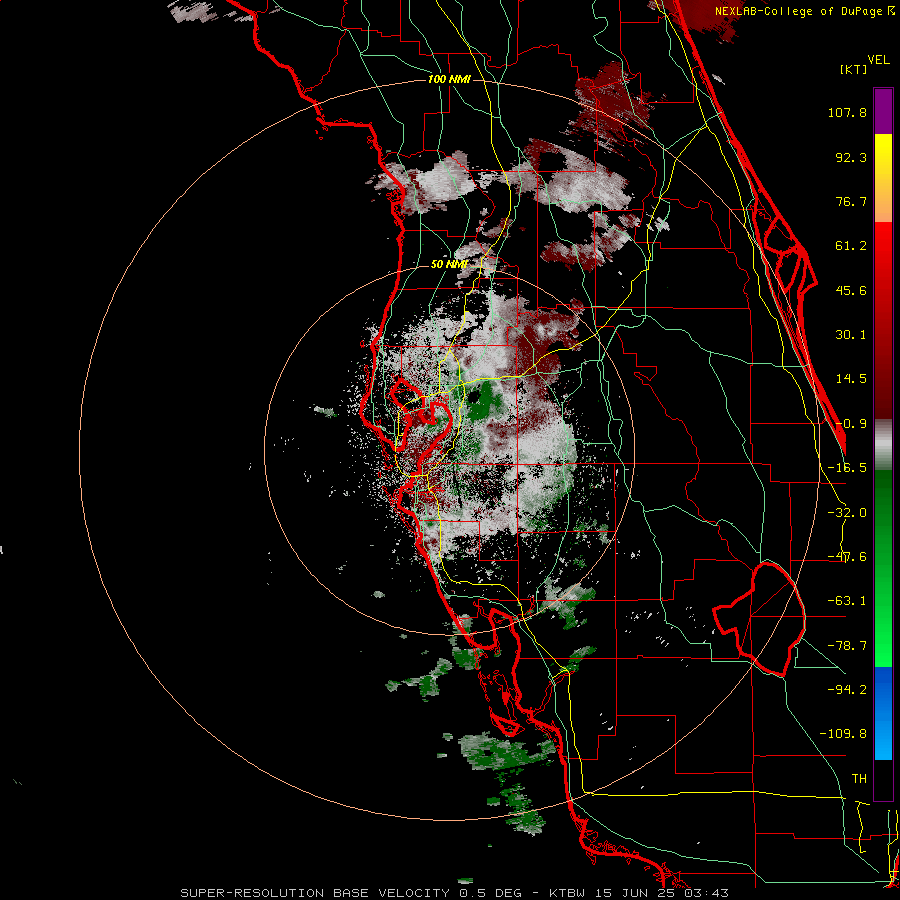The image size is (900, 900).
Task: Click the -109.8 velocity scale value
Action: pos(843,734)
